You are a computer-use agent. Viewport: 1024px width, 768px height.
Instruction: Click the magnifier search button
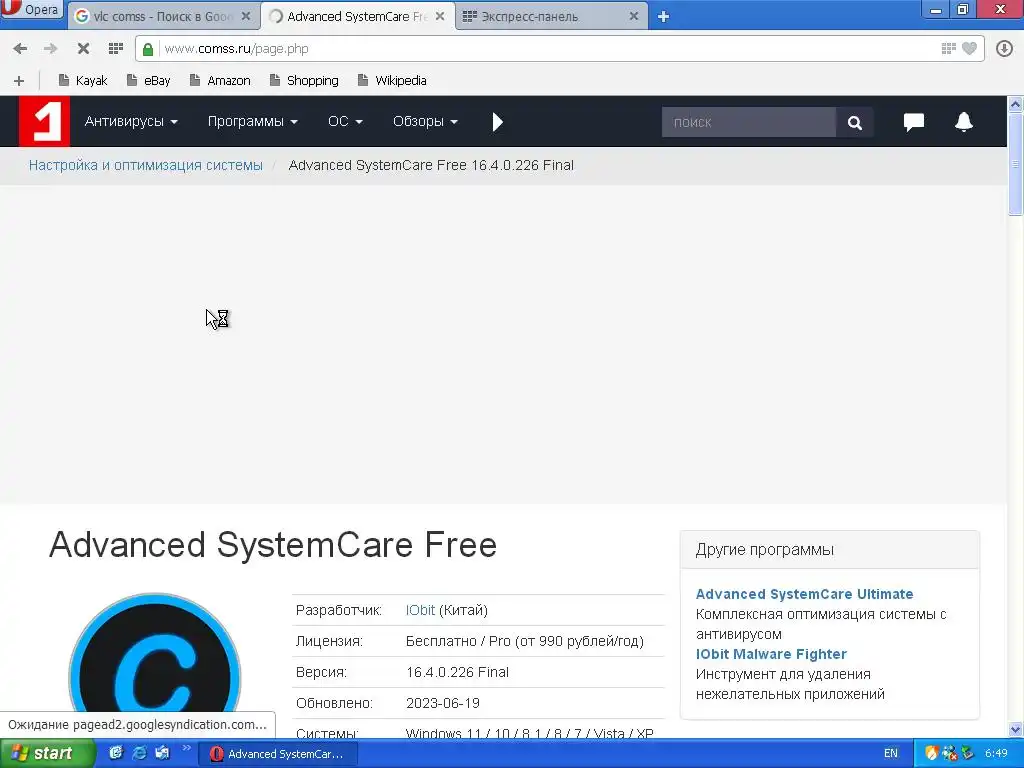[854, 122]
